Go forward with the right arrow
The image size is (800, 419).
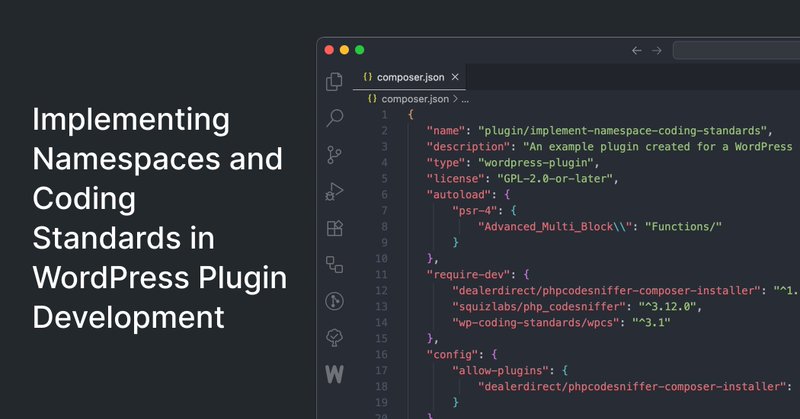pos(657,51)
